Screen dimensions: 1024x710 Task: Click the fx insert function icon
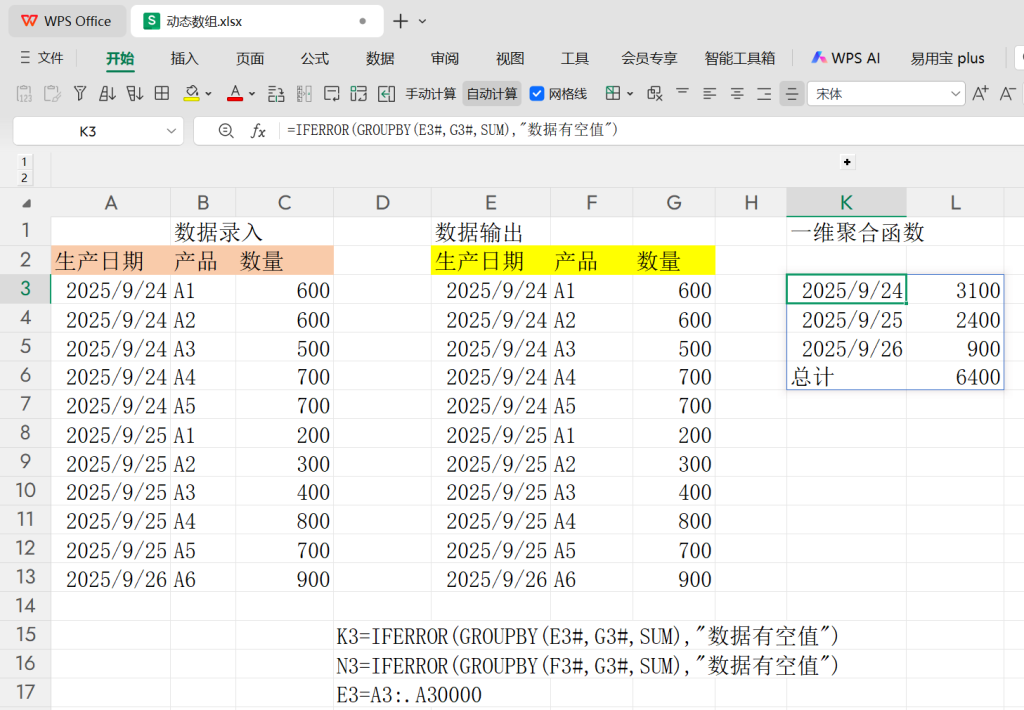pyautogui.click(x=259, y=131)
